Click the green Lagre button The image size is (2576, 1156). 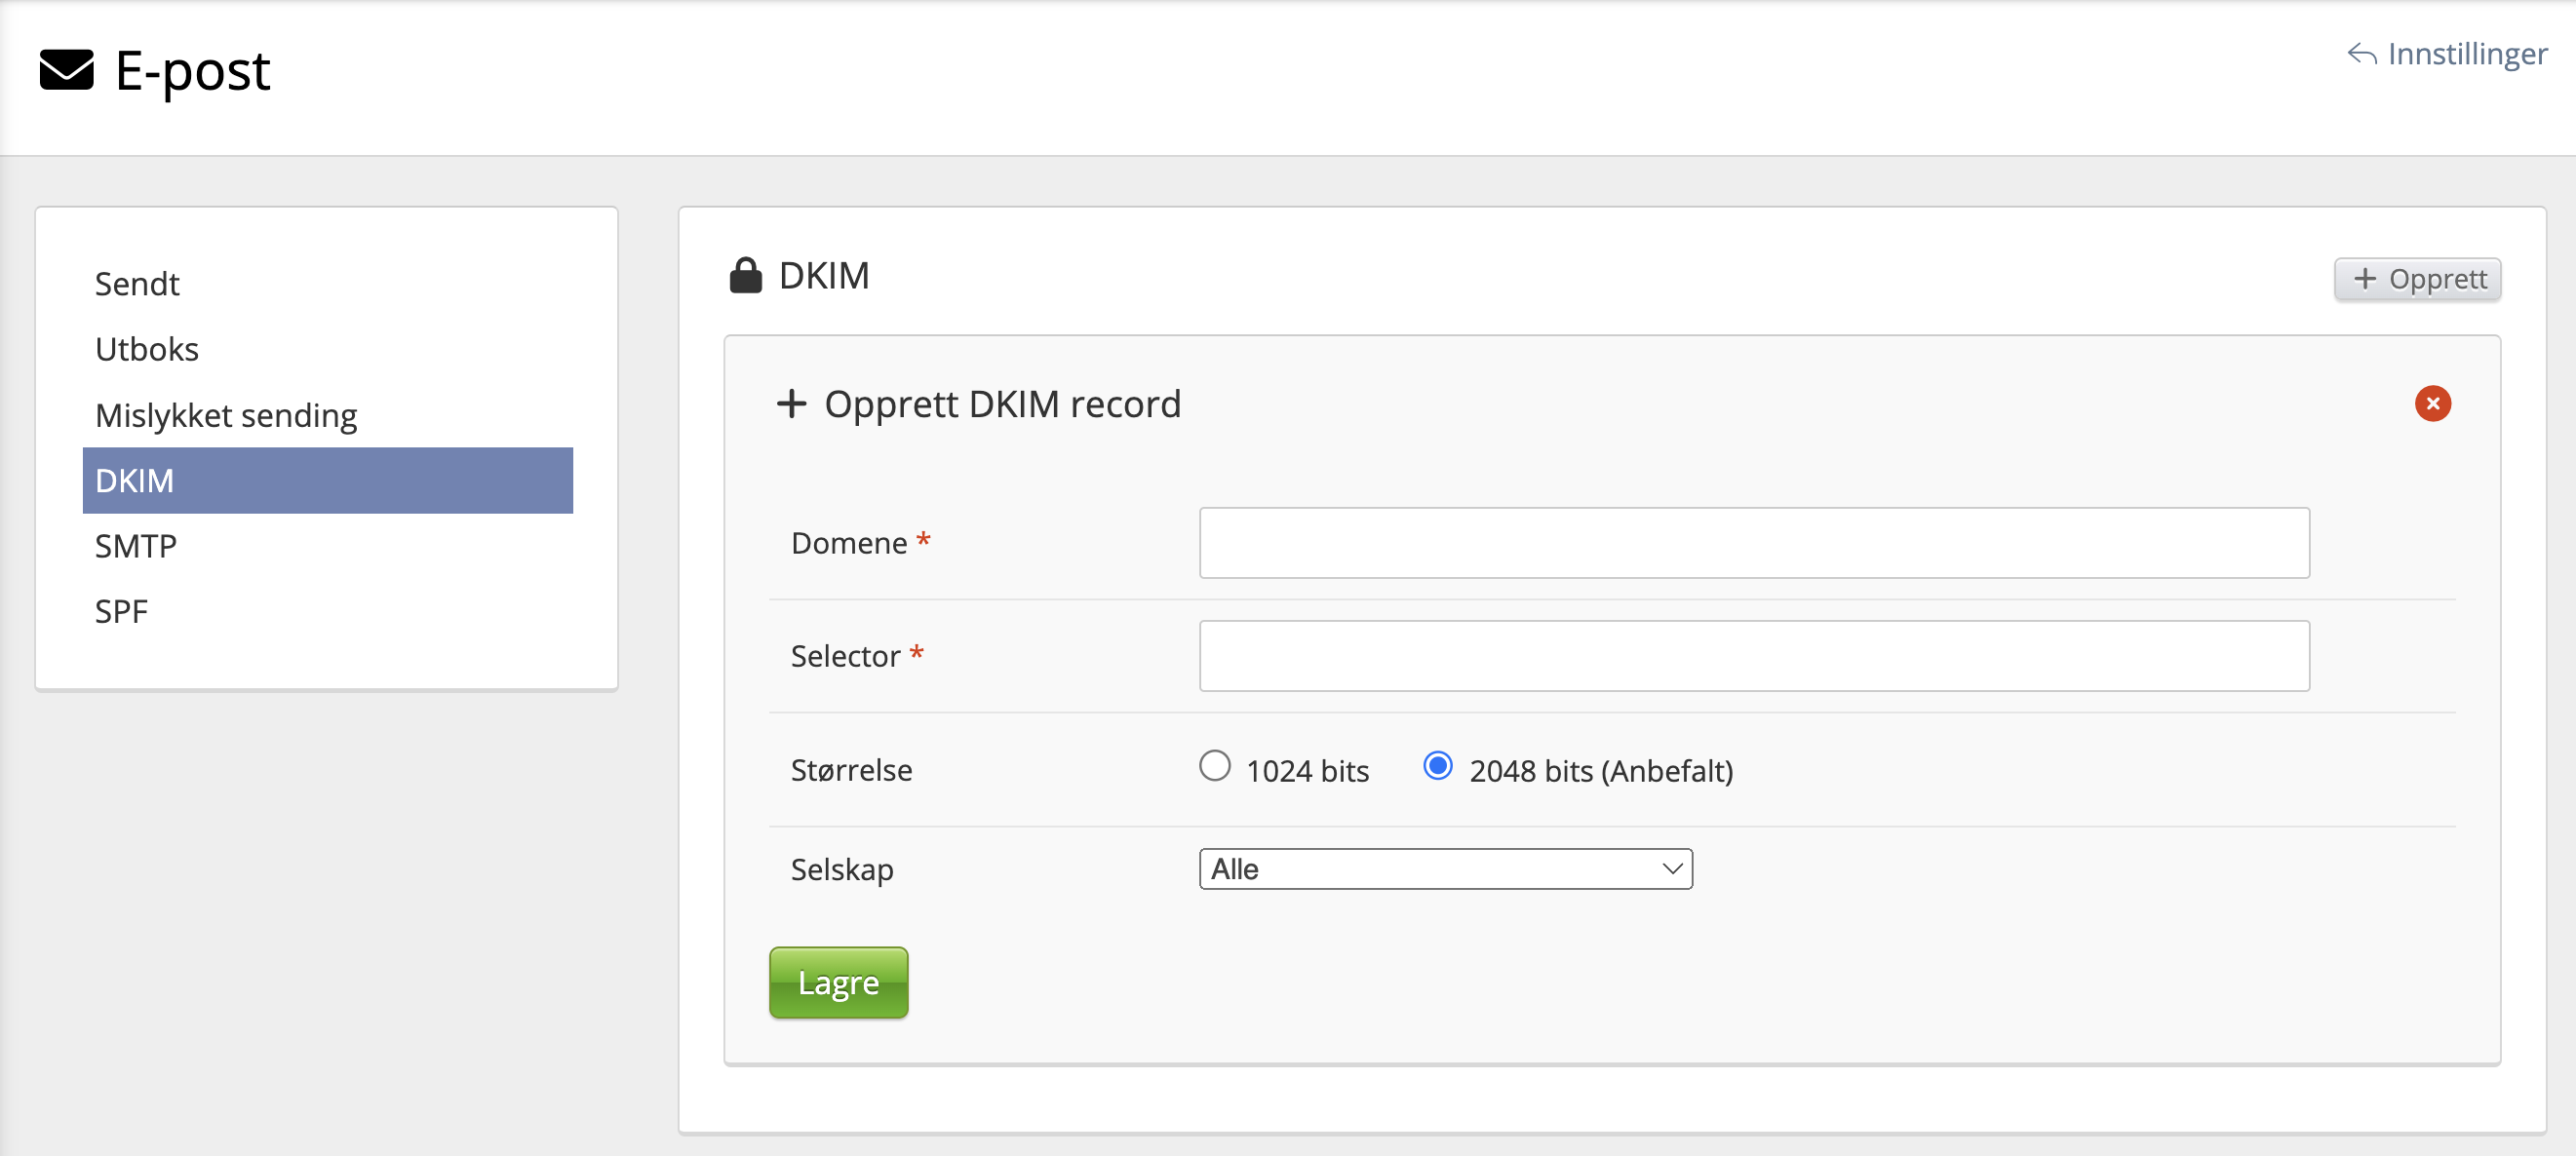click(838, 983)
